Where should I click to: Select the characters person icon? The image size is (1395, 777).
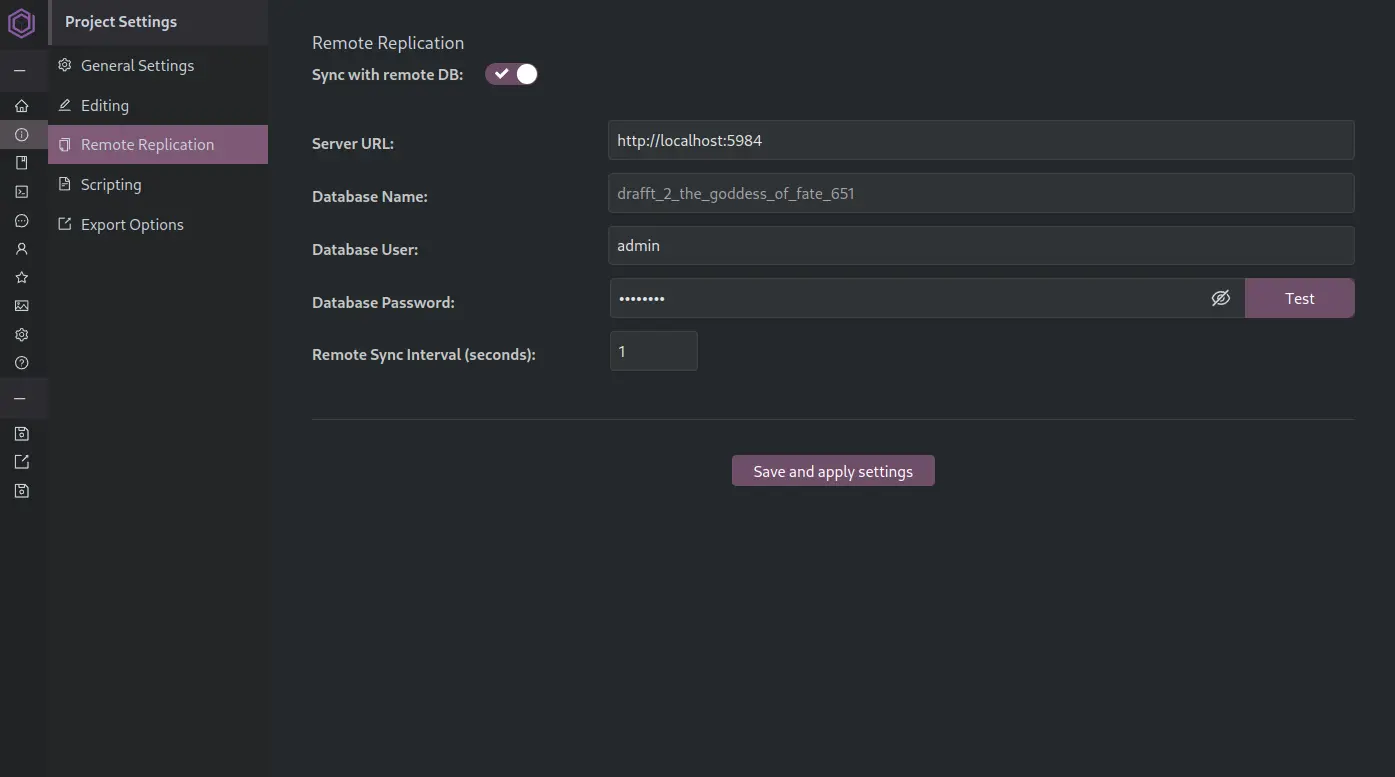click(x=21, y=249)
